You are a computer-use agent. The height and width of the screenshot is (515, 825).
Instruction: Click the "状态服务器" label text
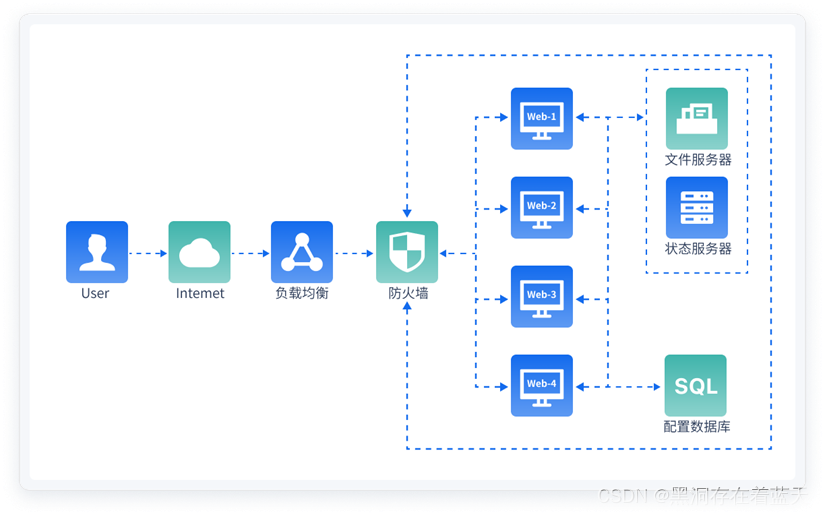click(x=698, y=248)
